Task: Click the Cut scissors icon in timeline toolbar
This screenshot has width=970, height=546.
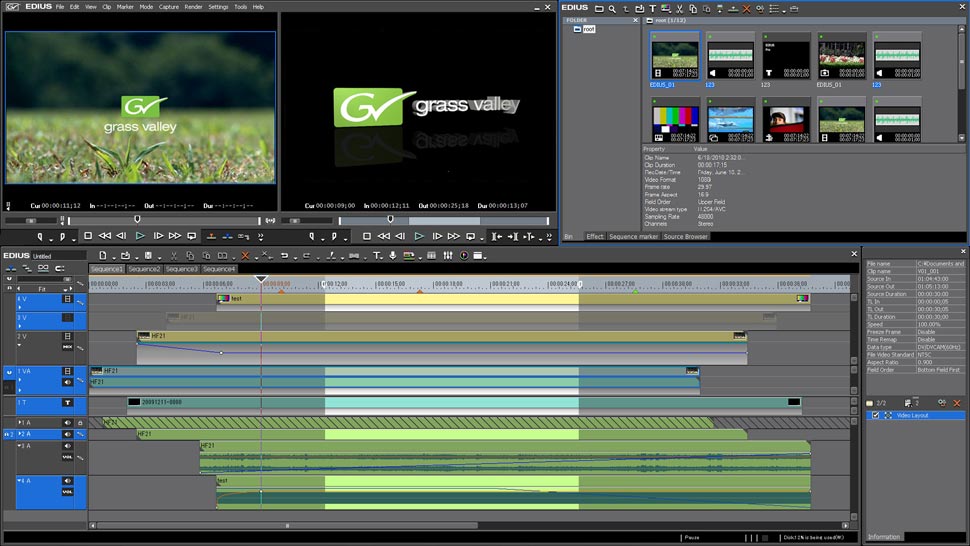Action: coord(174,255)
